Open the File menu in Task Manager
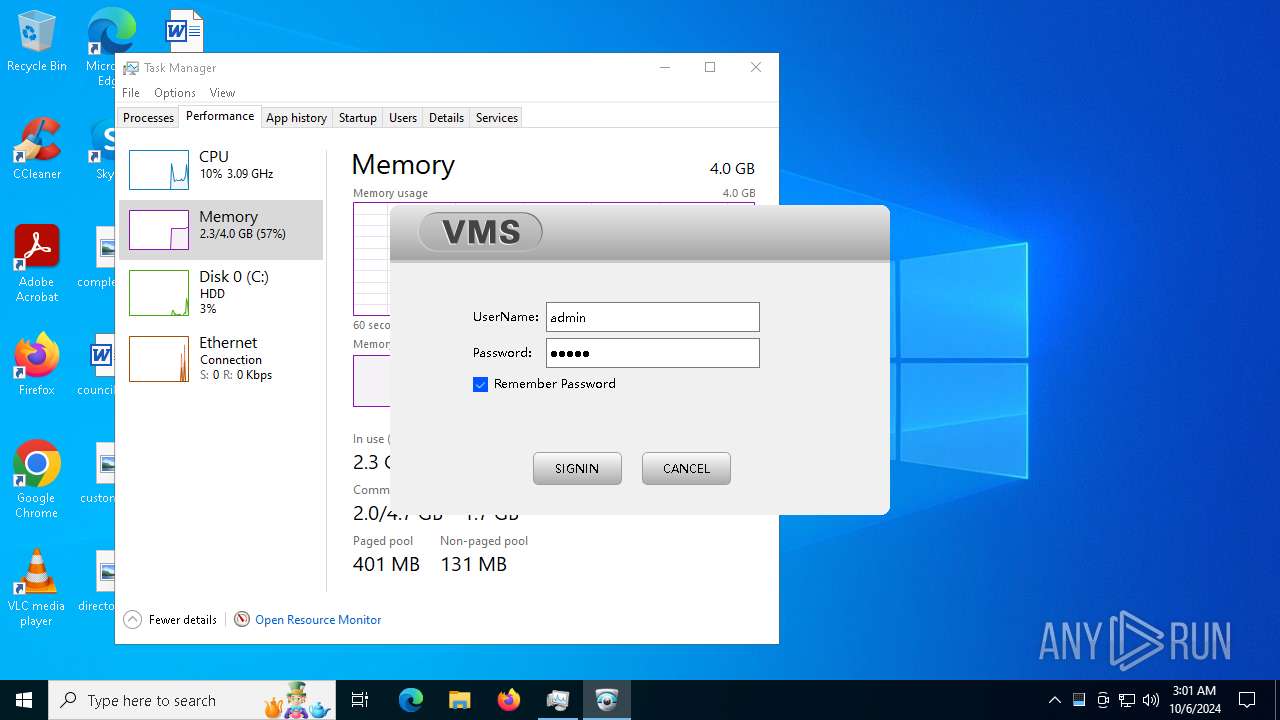Viewport: 1280px width, 720px height. 131,93
